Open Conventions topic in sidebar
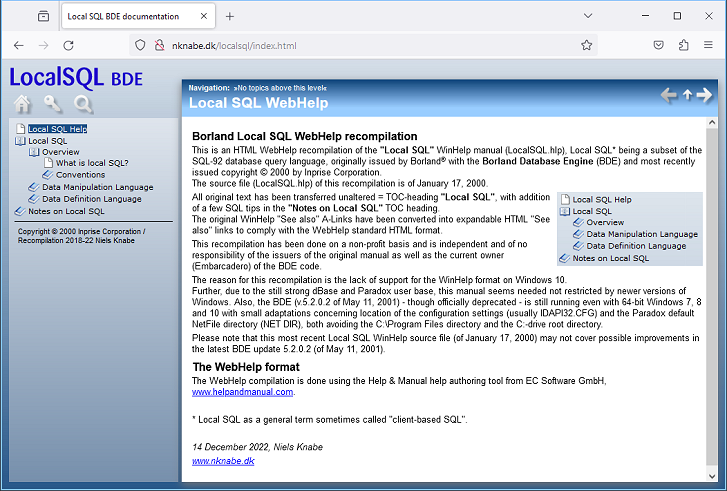727x491 pixels. pos(80,175)
